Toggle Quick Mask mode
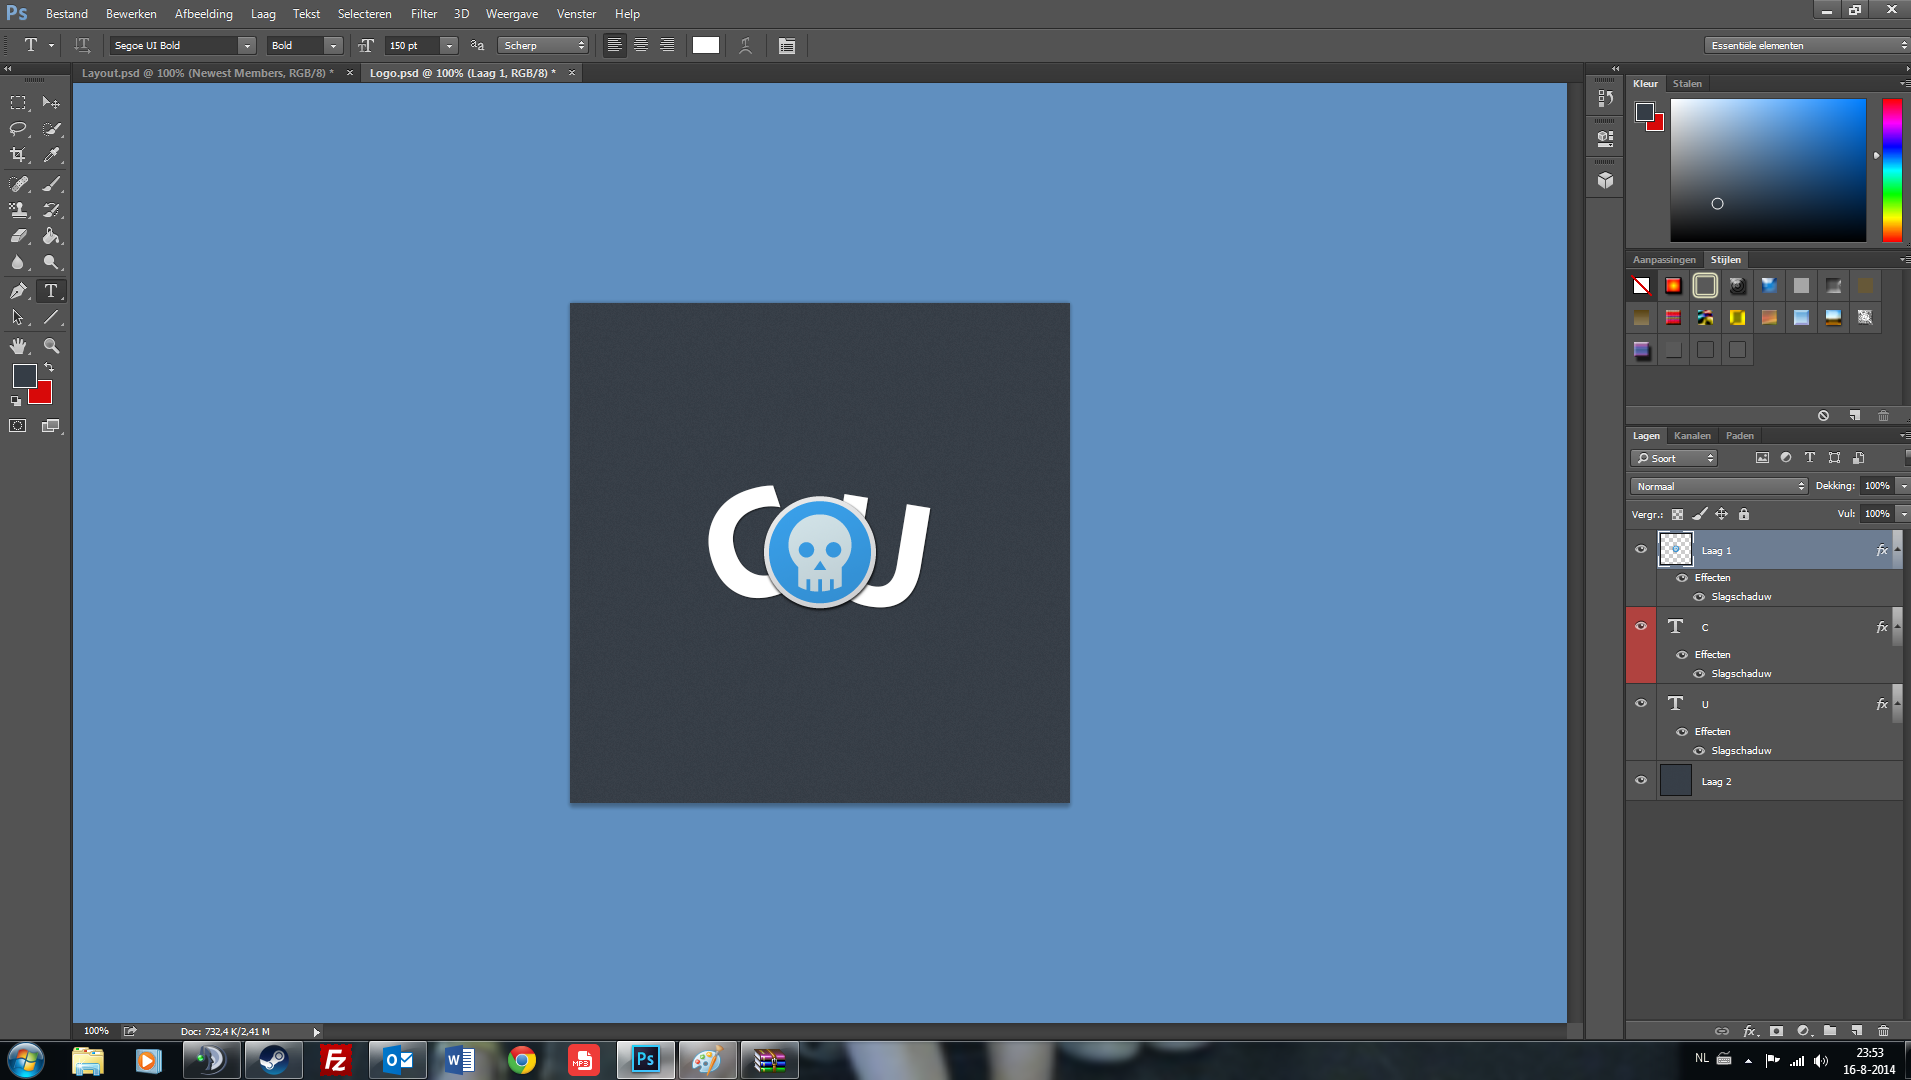1911x1080 pixels. click(18, 426)
